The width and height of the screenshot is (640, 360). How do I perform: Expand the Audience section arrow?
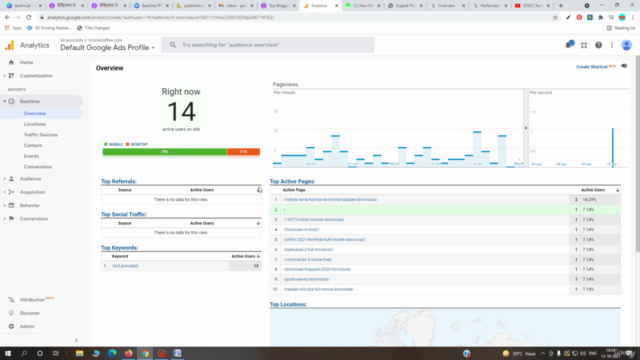[x=4, y=179]
